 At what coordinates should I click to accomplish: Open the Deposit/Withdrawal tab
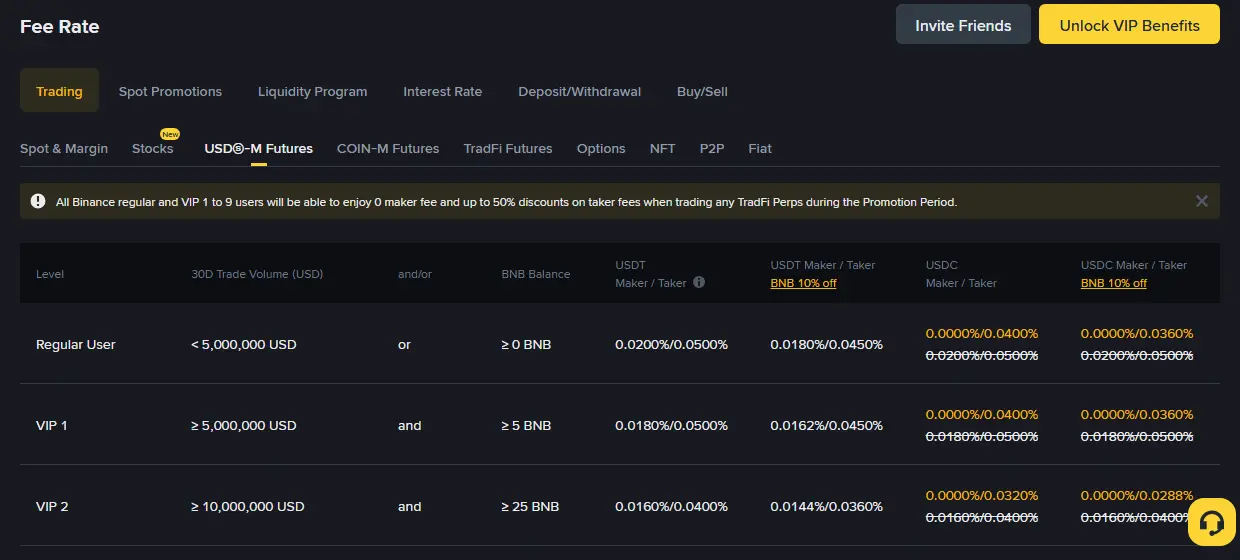[579, 91]
